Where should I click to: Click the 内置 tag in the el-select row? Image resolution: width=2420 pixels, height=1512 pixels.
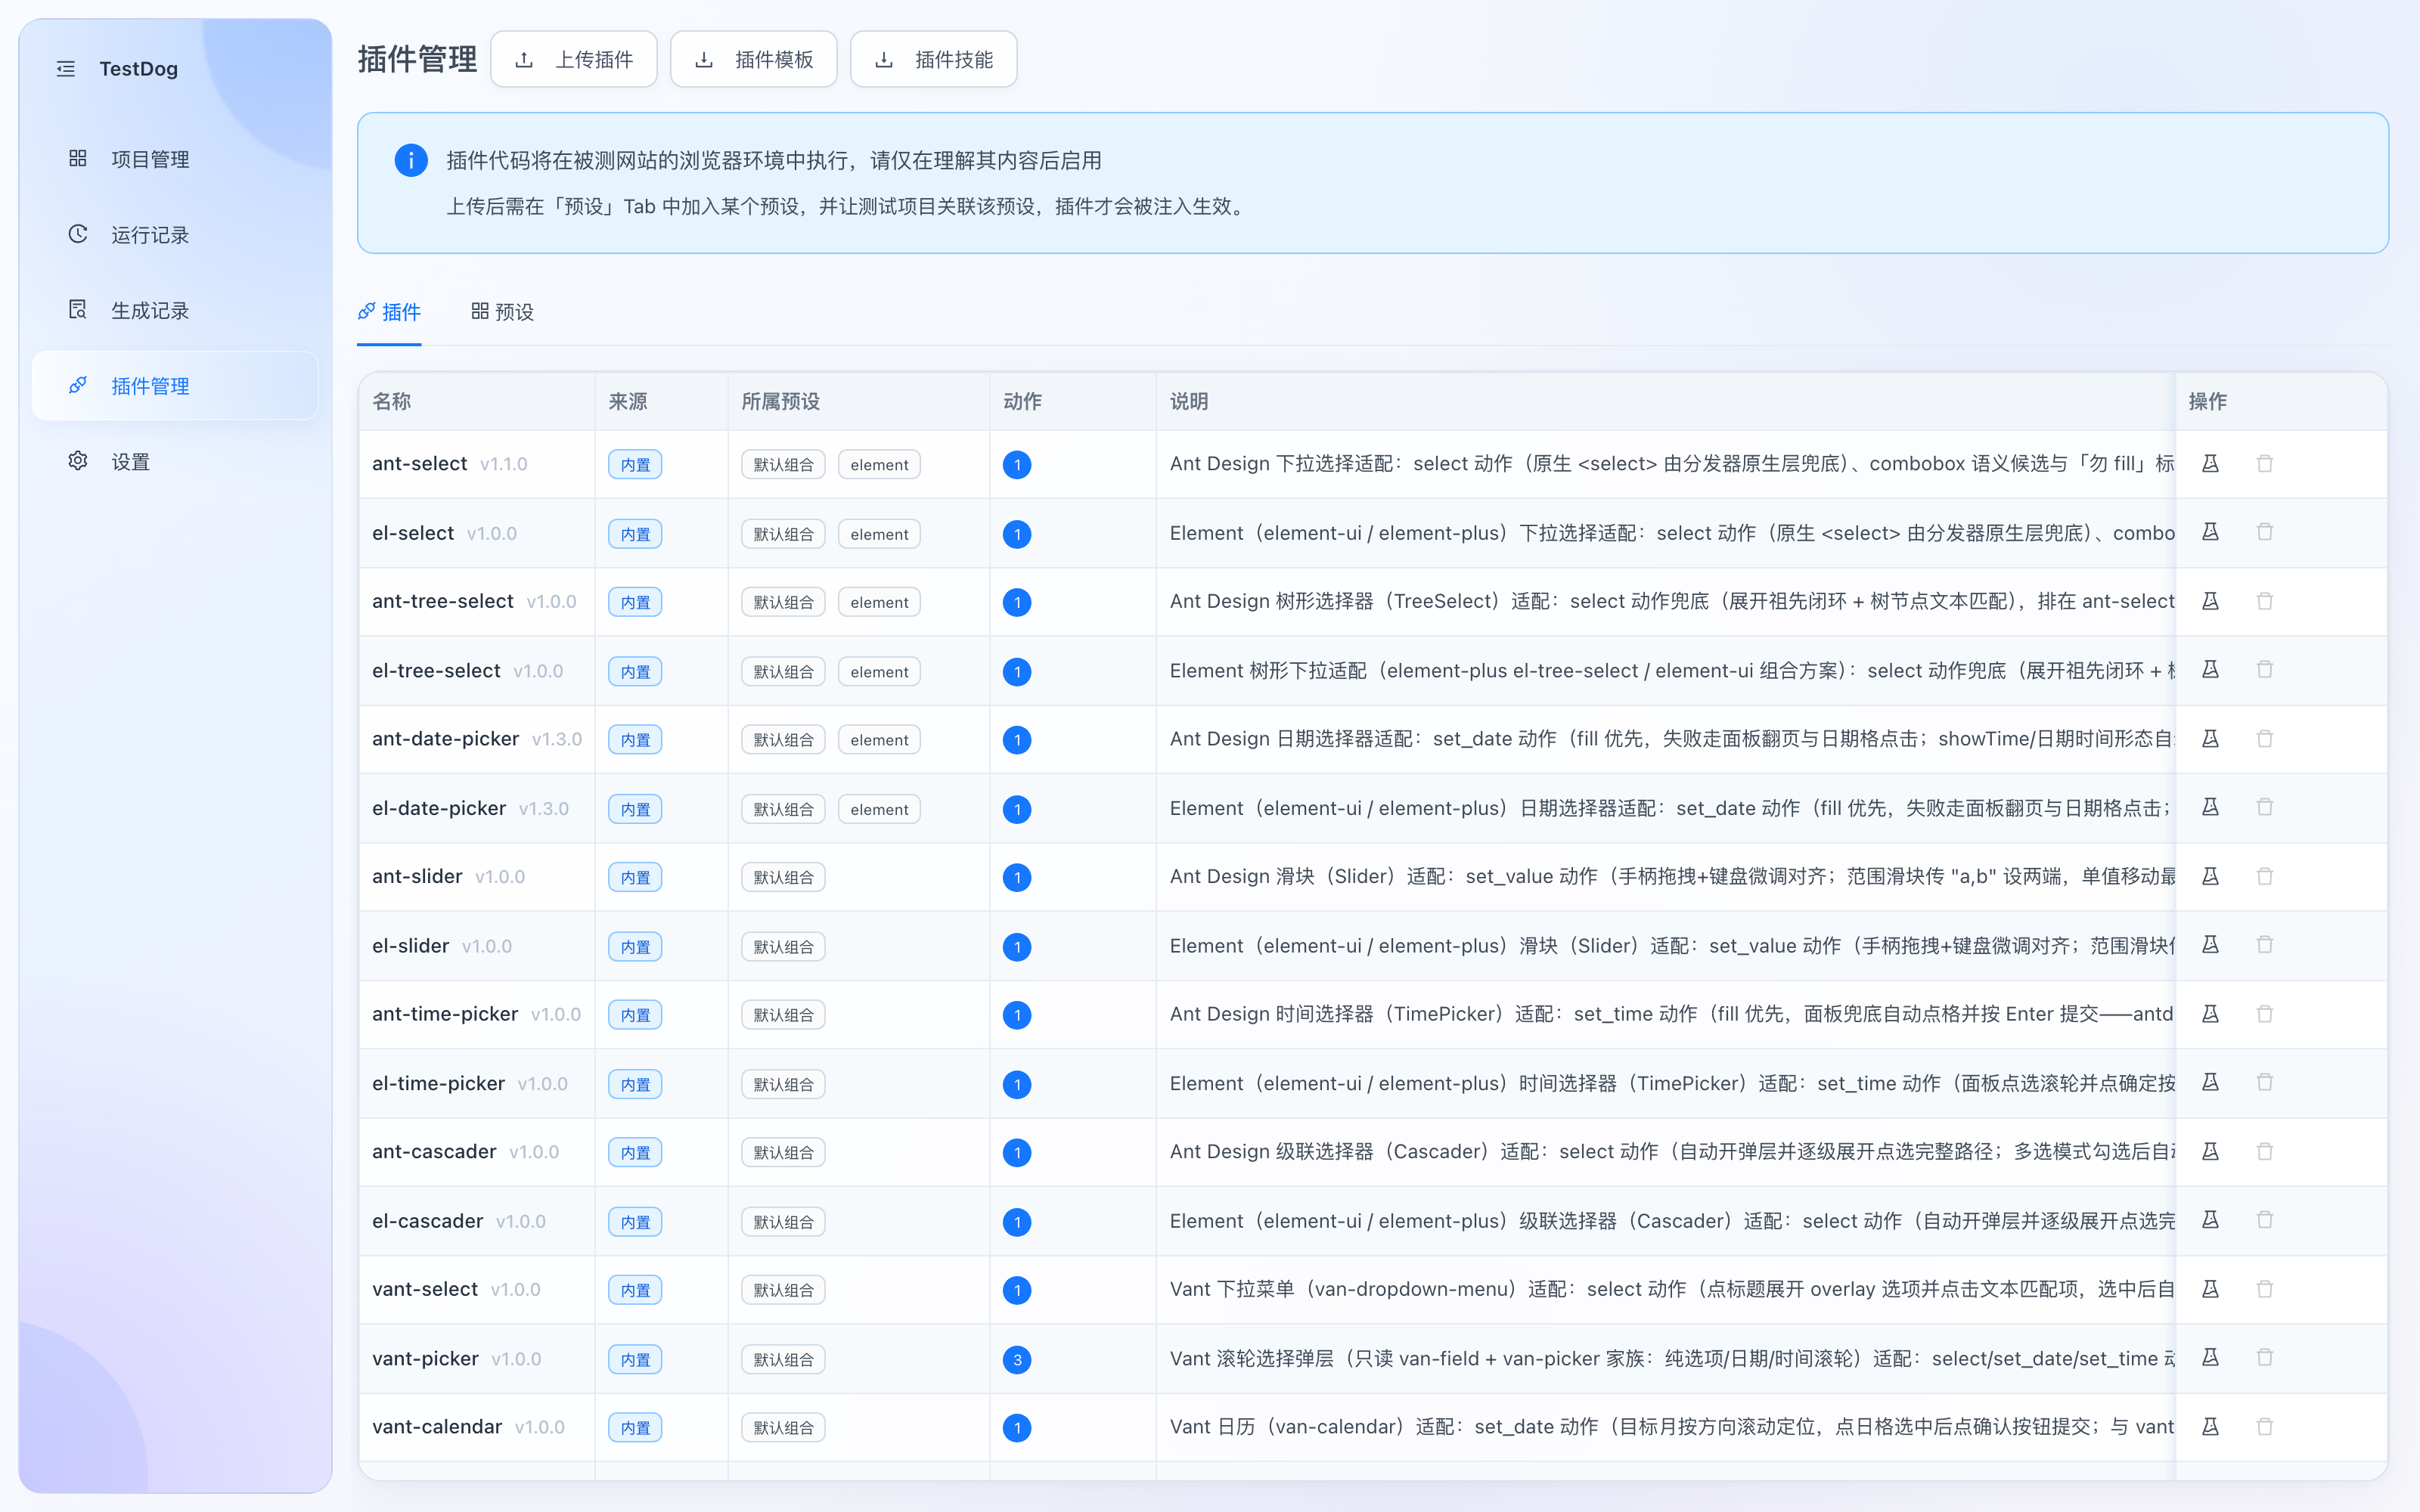(635, 534)
